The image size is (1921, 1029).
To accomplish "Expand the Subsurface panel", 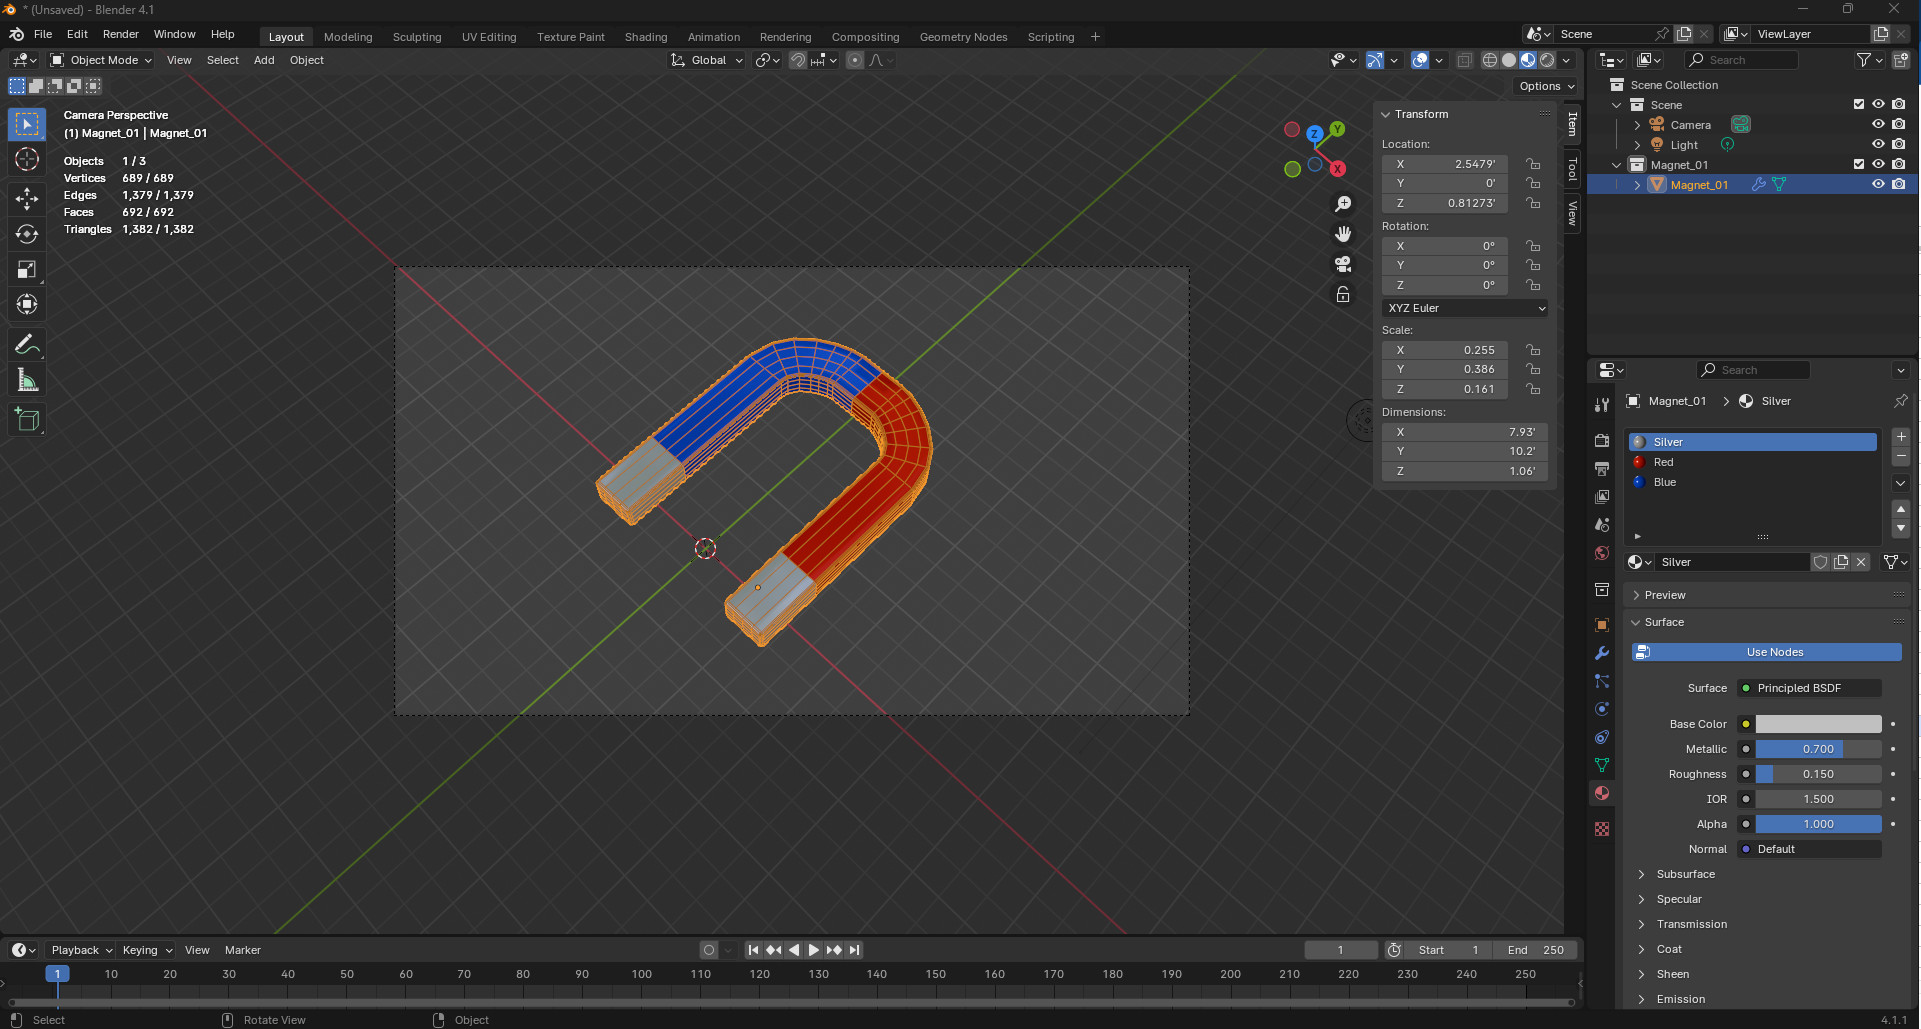I will pos(1685,874).
